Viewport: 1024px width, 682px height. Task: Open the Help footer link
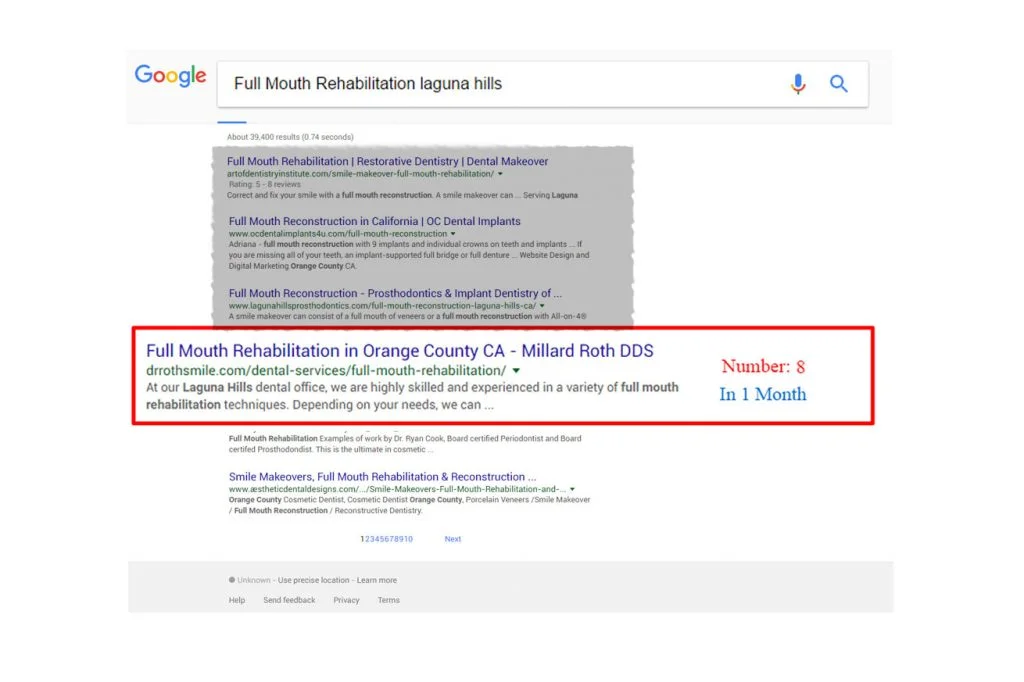(x=236, y=600)
